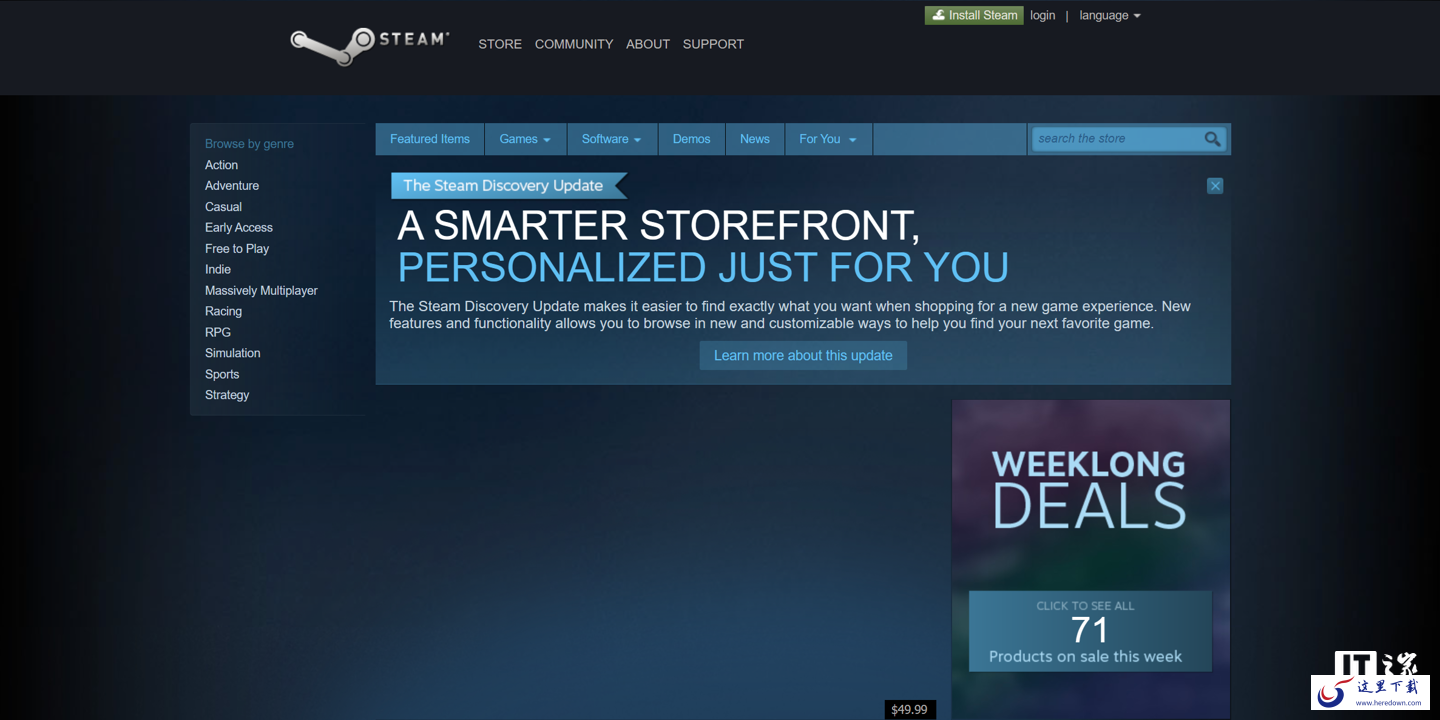Browse the Simulation genre
This screenshot has width=1440, height=720.
tap(233, 353)
